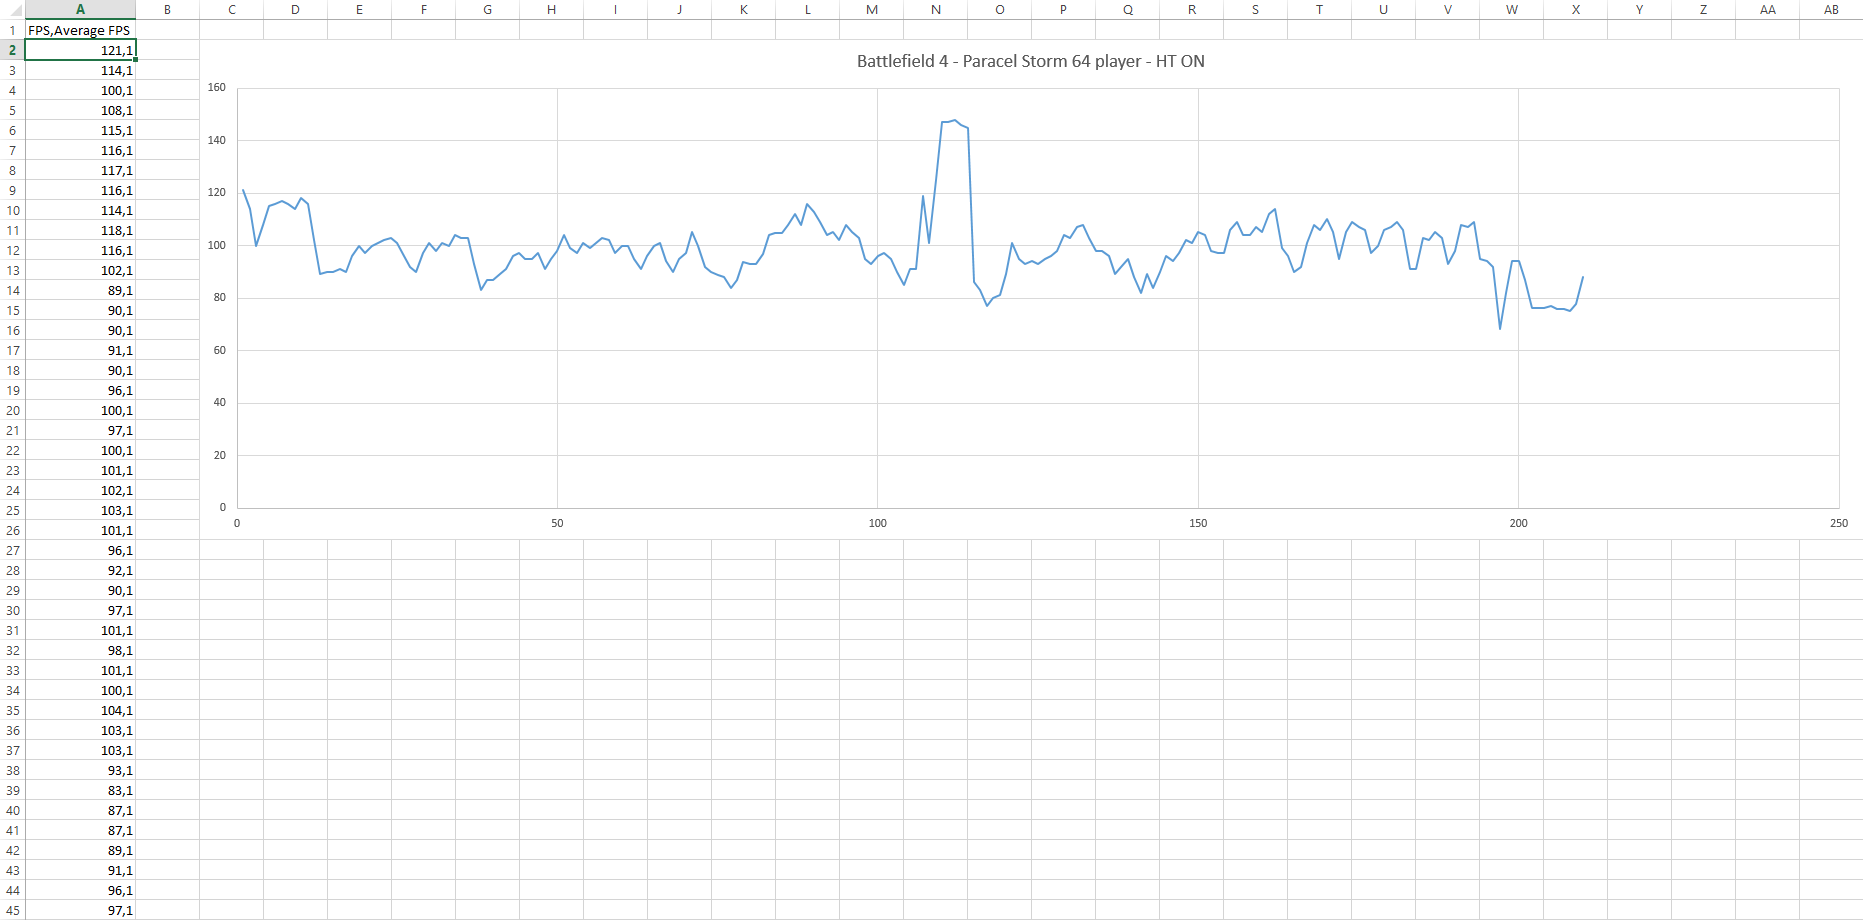Image resolution: width=1863 pixels, height=920 pixels.
Task: Select column B by its header
Action: tap(167, 9)
